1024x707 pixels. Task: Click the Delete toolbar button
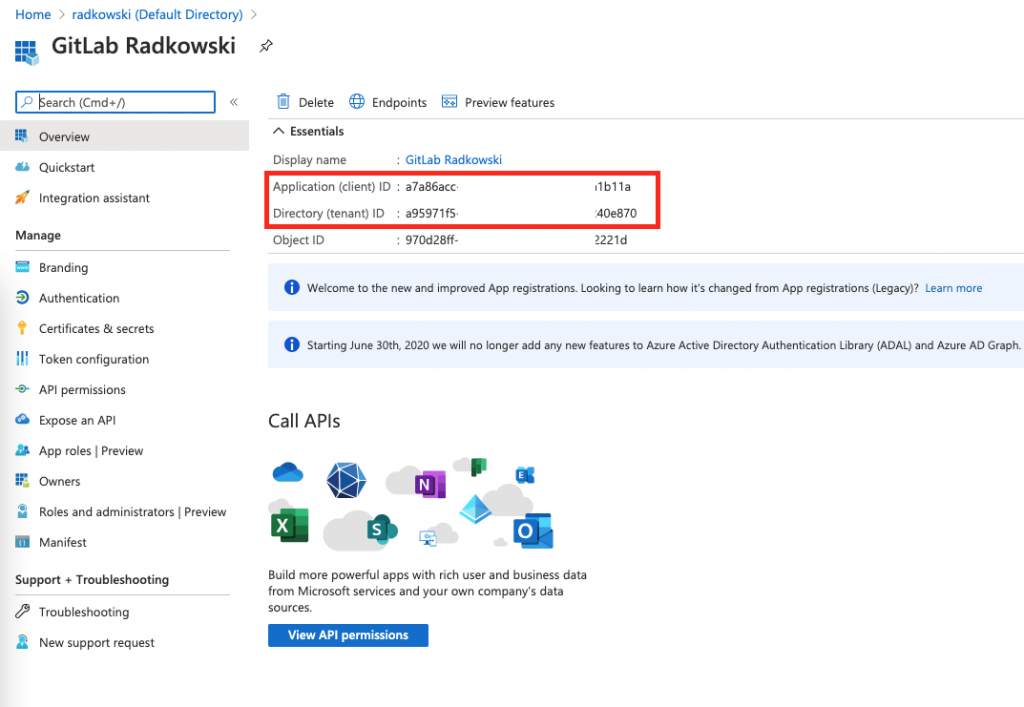[x=306, y=102]
